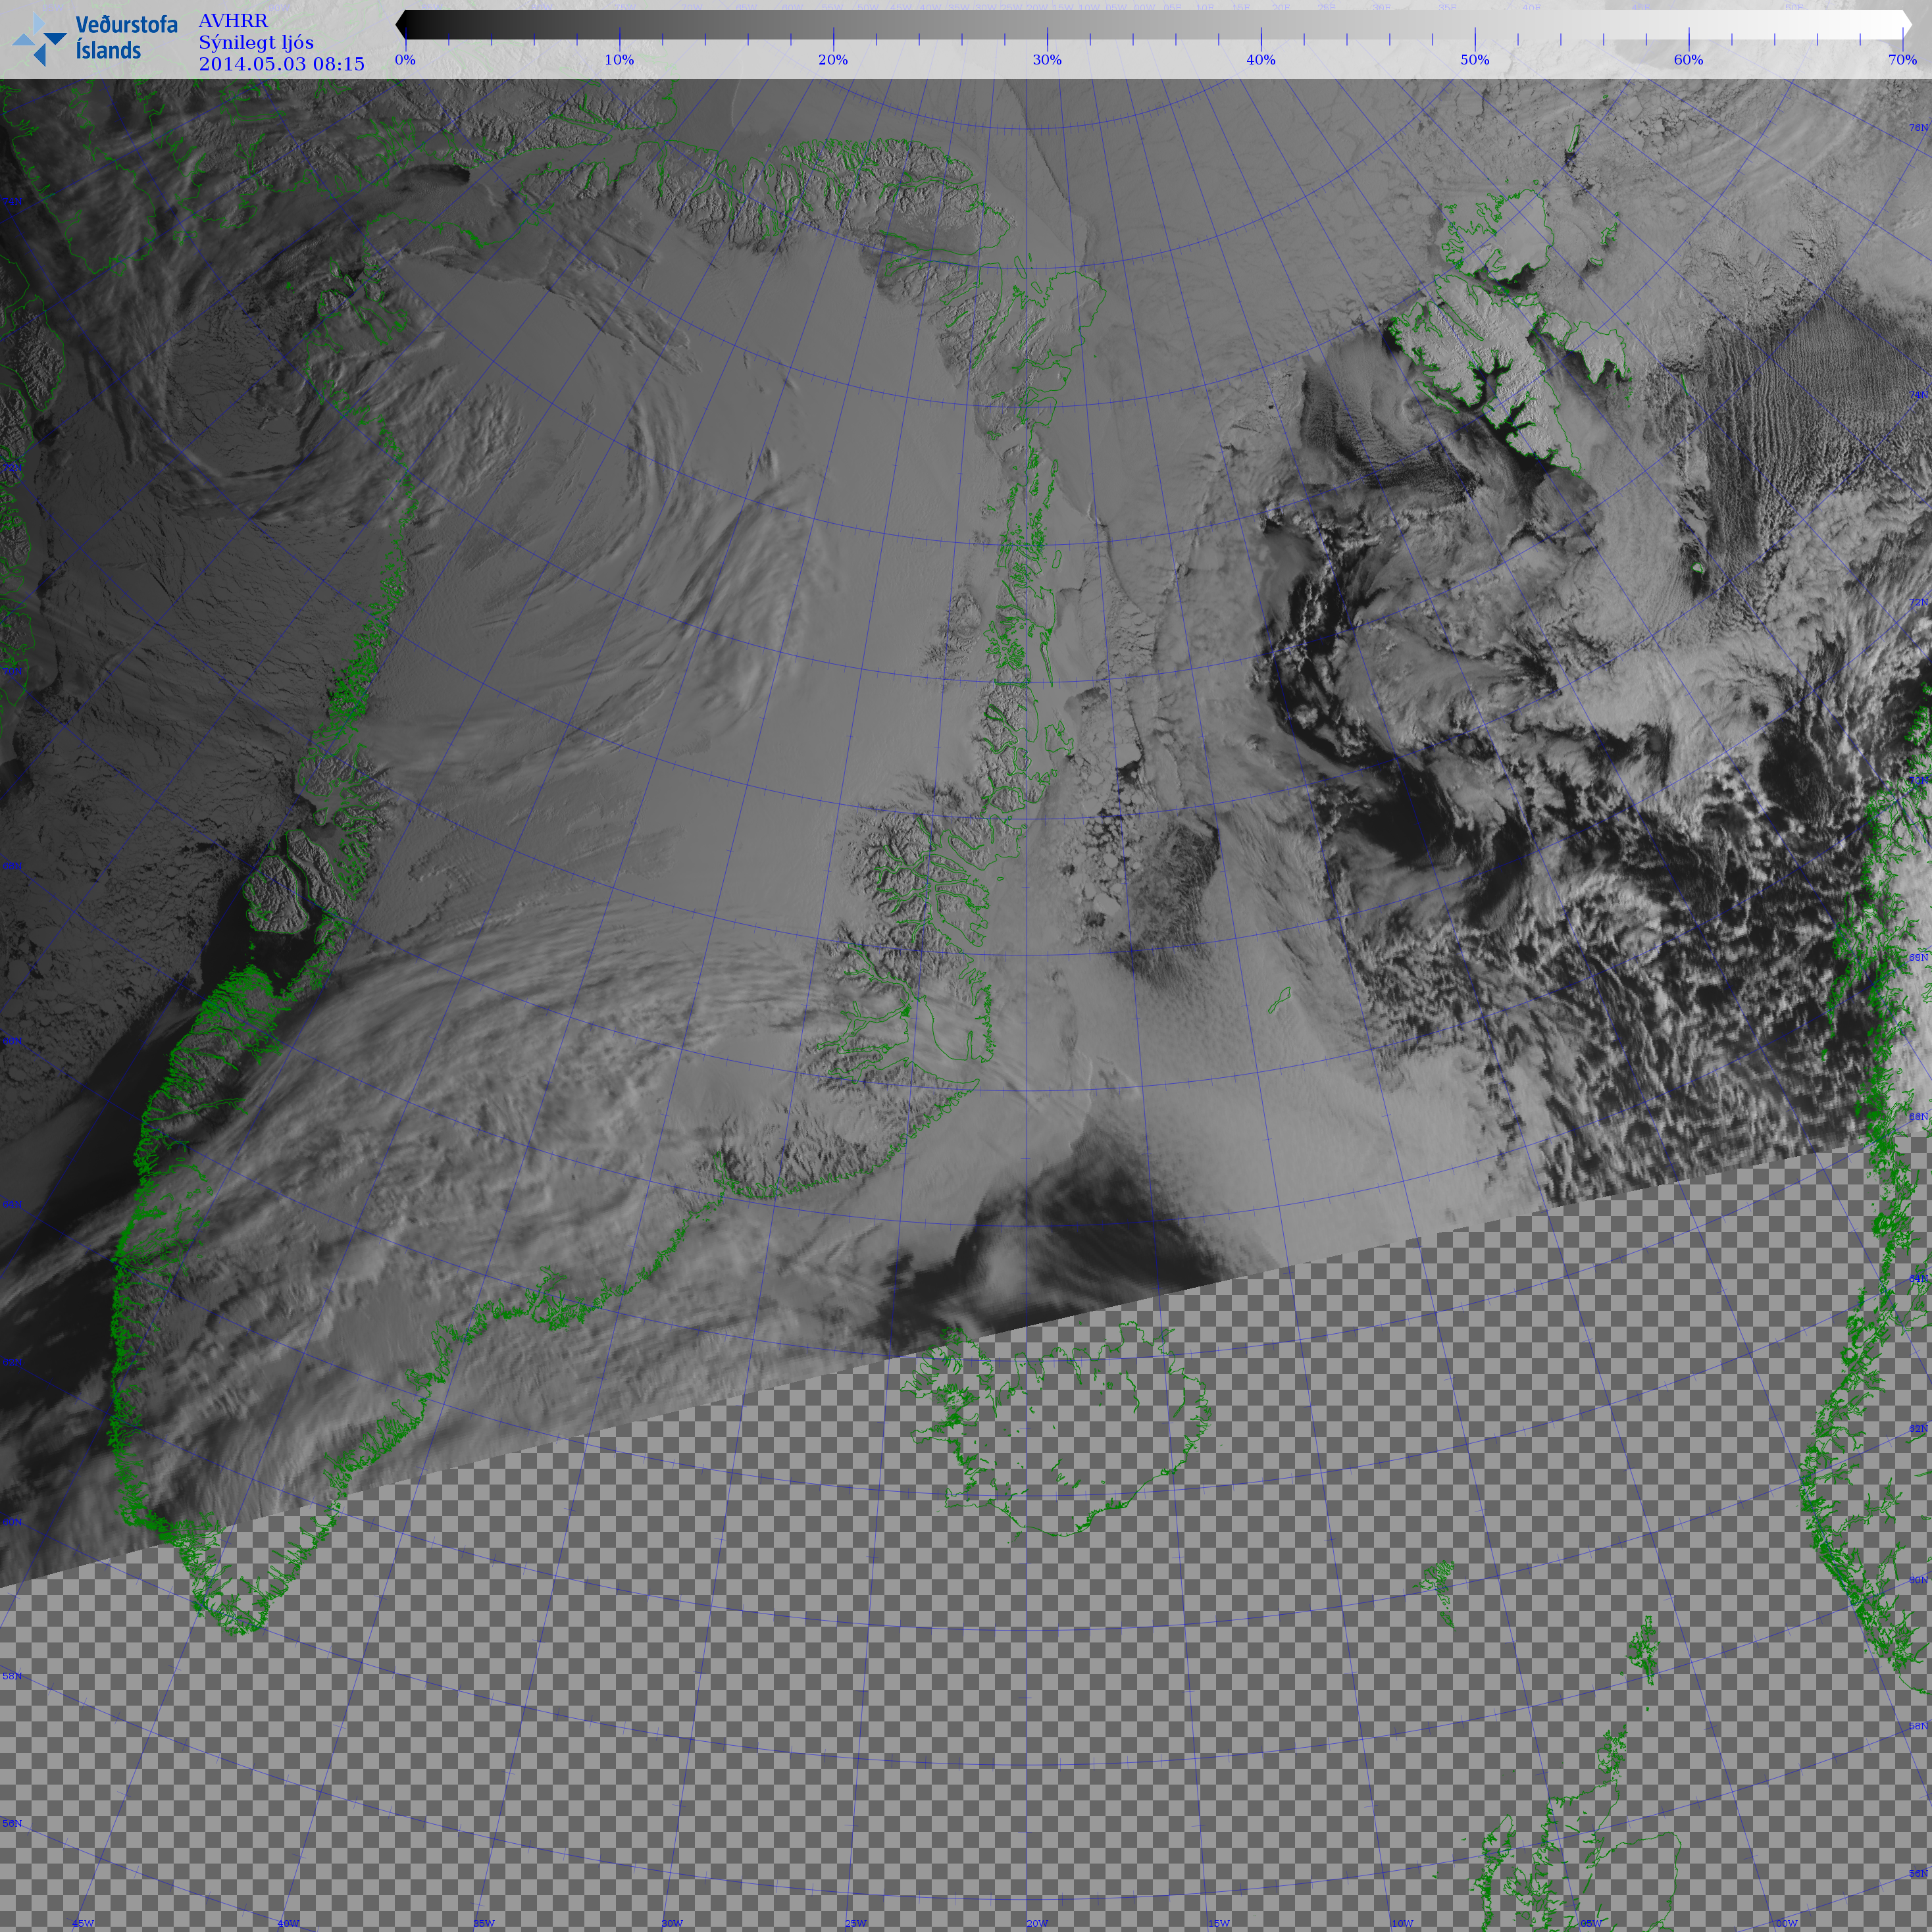
Task: Click the 70% label on the scale
Action: [x=1902, y=60]
